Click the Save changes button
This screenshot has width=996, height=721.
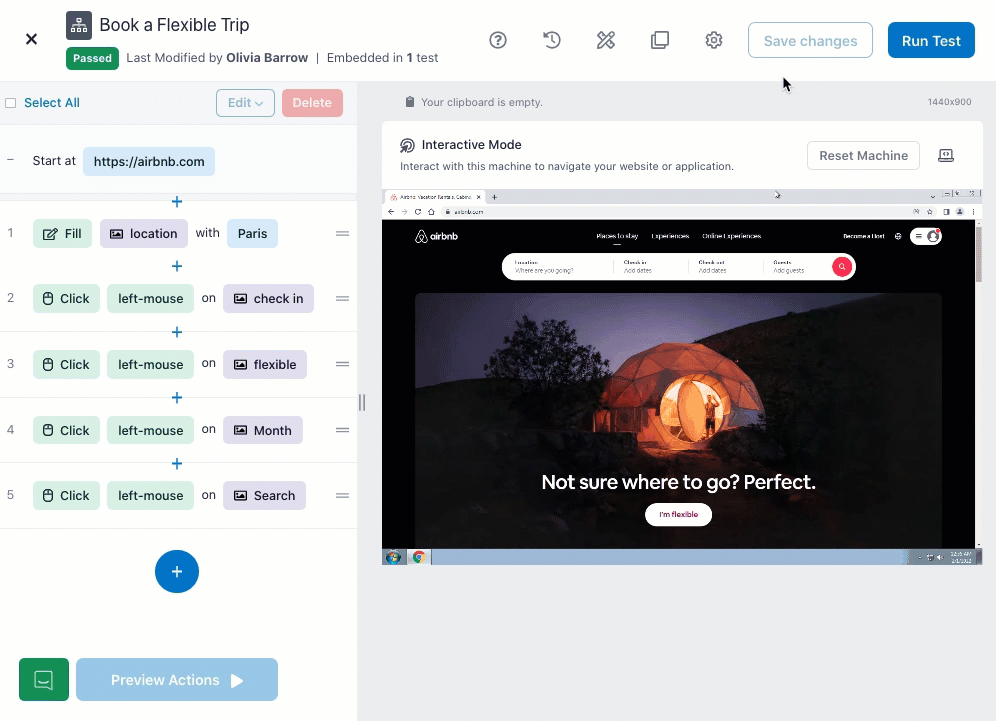810,41
